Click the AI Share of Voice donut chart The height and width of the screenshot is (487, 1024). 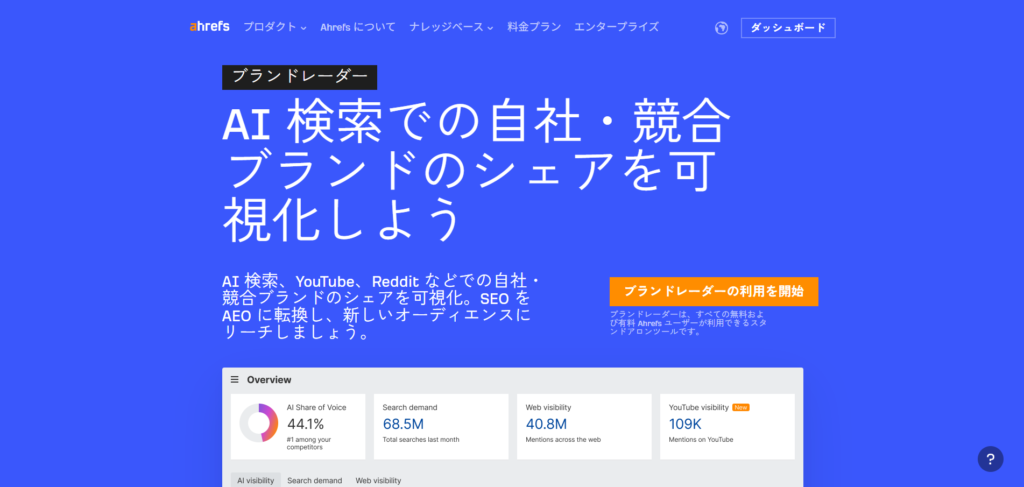point(259,423)
